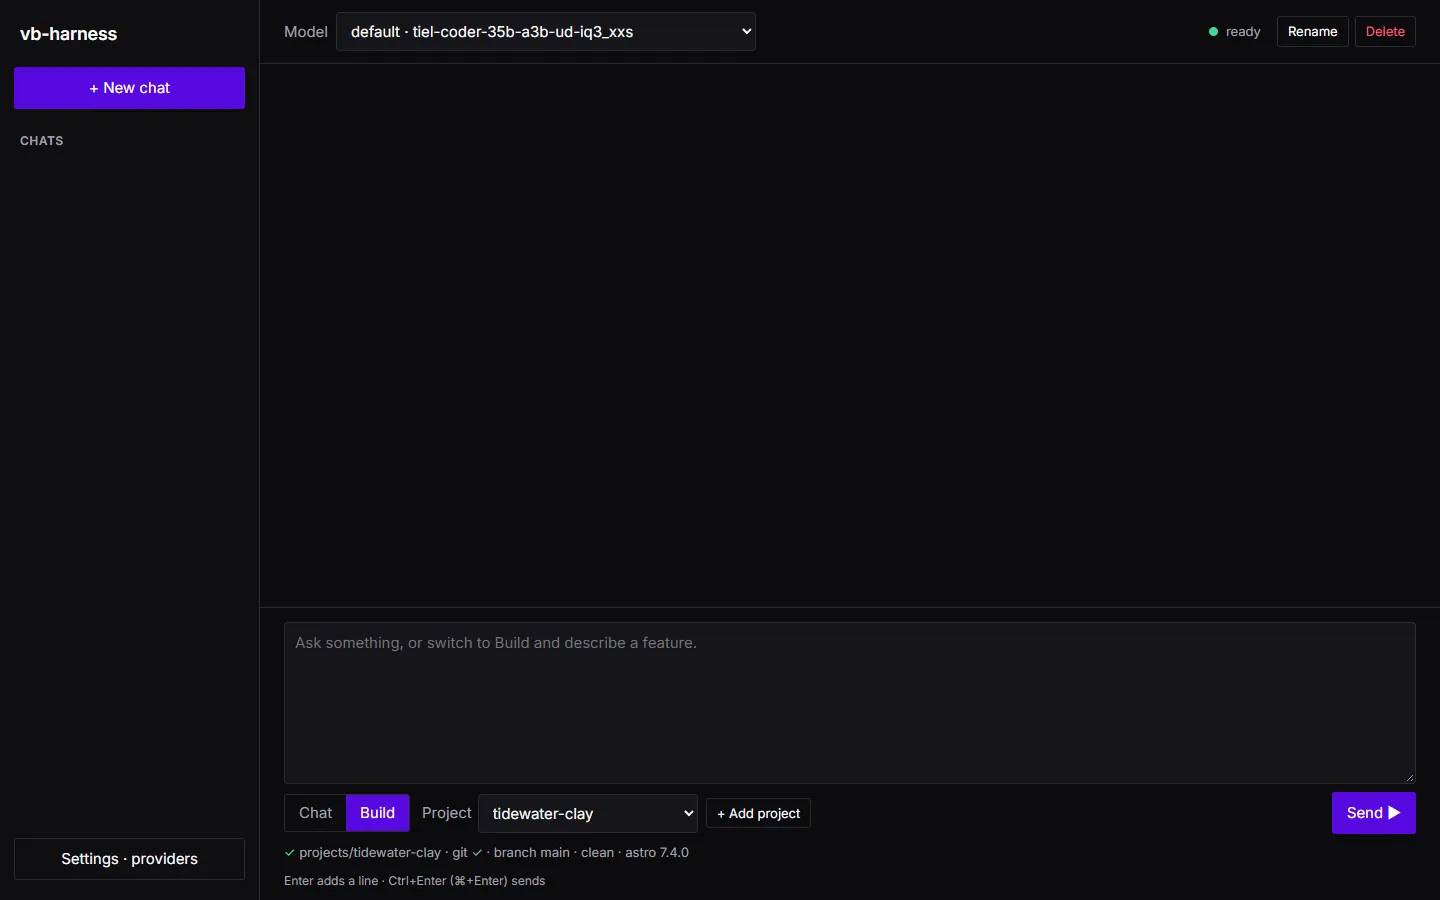Click the astro 7.4.0 version text
The height and width of the screenshot is (900, 1440).
(657, 853)
